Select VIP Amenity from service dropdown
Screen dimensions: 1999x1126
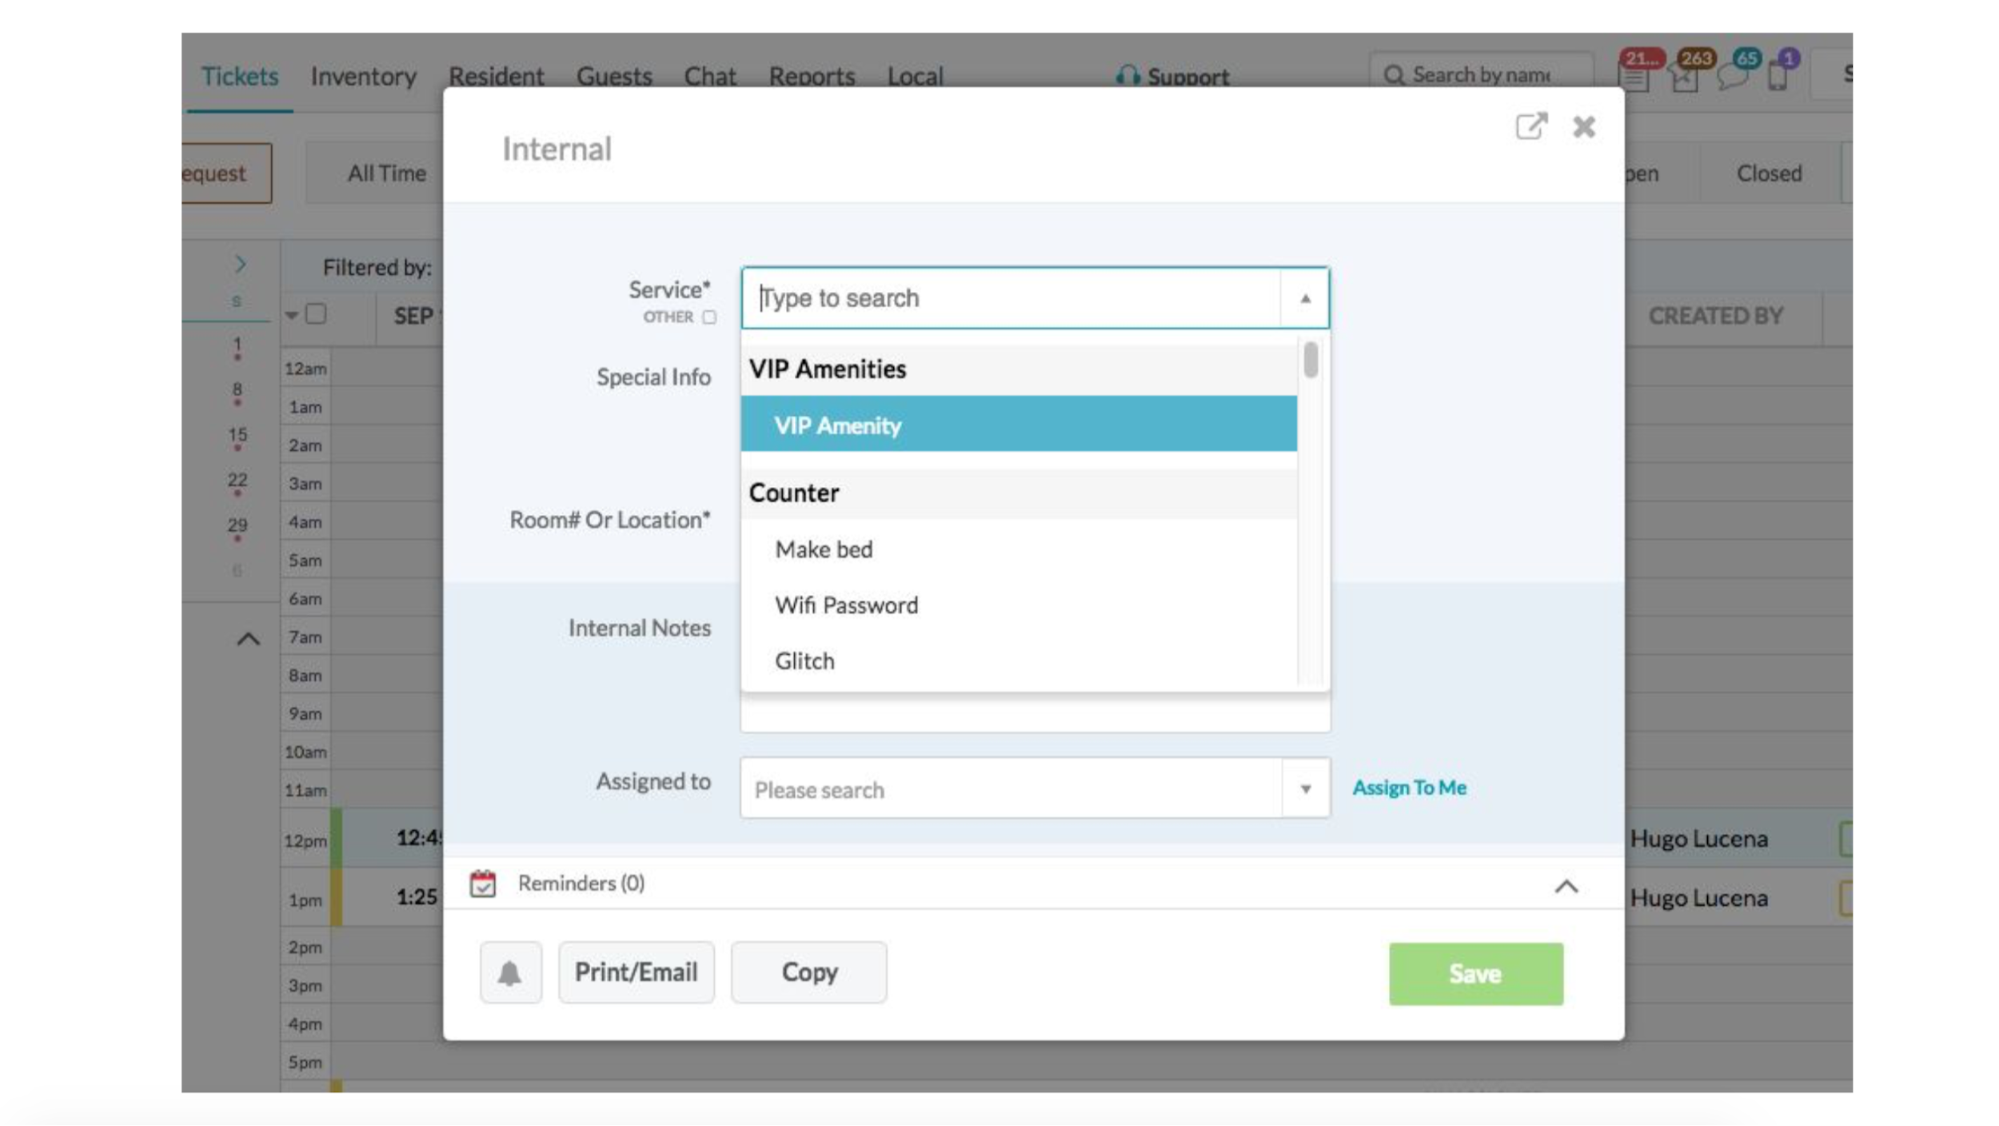[x=1019, y=424]
